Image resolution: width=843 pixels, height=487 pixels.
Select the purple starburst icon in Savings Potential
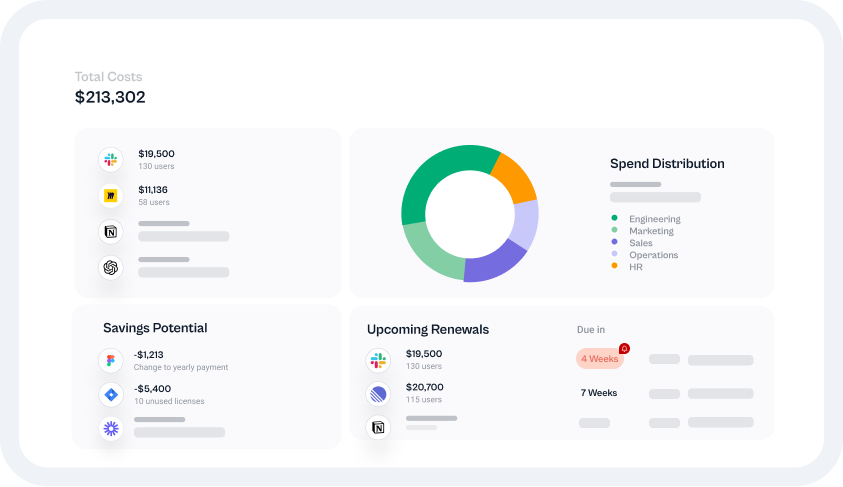tap(110, 428)
